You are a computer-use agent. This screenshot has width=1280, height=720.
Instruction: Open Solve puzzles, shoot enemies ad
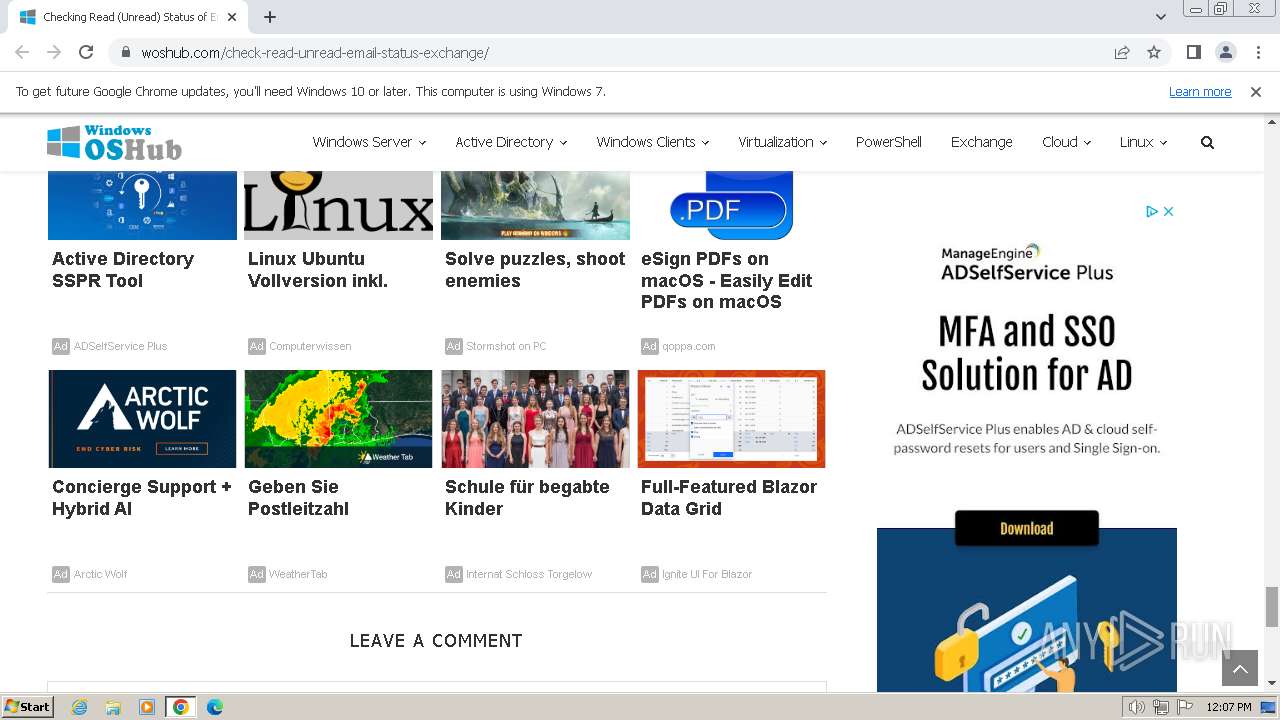click(535, 270)
